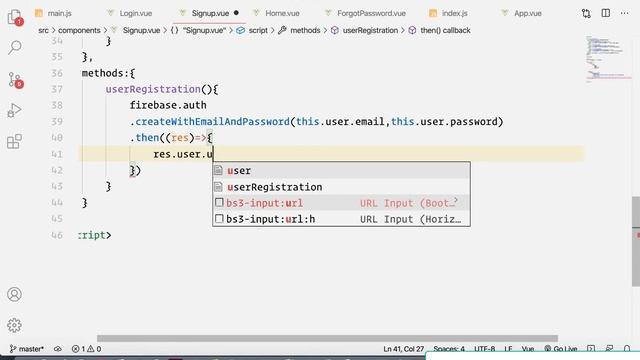640x360 pixels.
Task: Click the master branch status item
Action: pyautogui.click(x=27, y=349)
